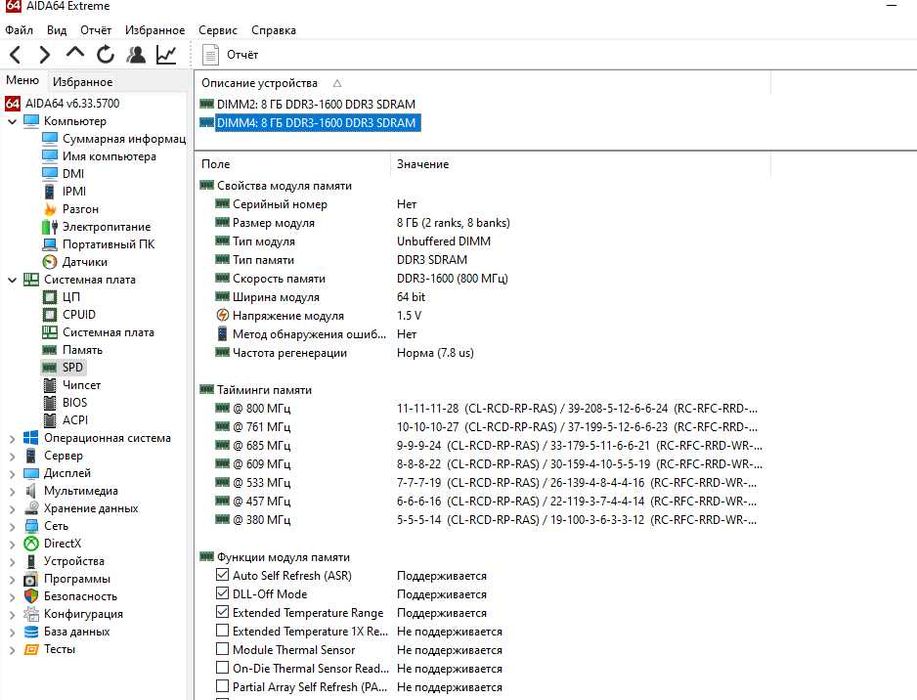
Task: Click the Устройства devices icon
Action: 31,561
